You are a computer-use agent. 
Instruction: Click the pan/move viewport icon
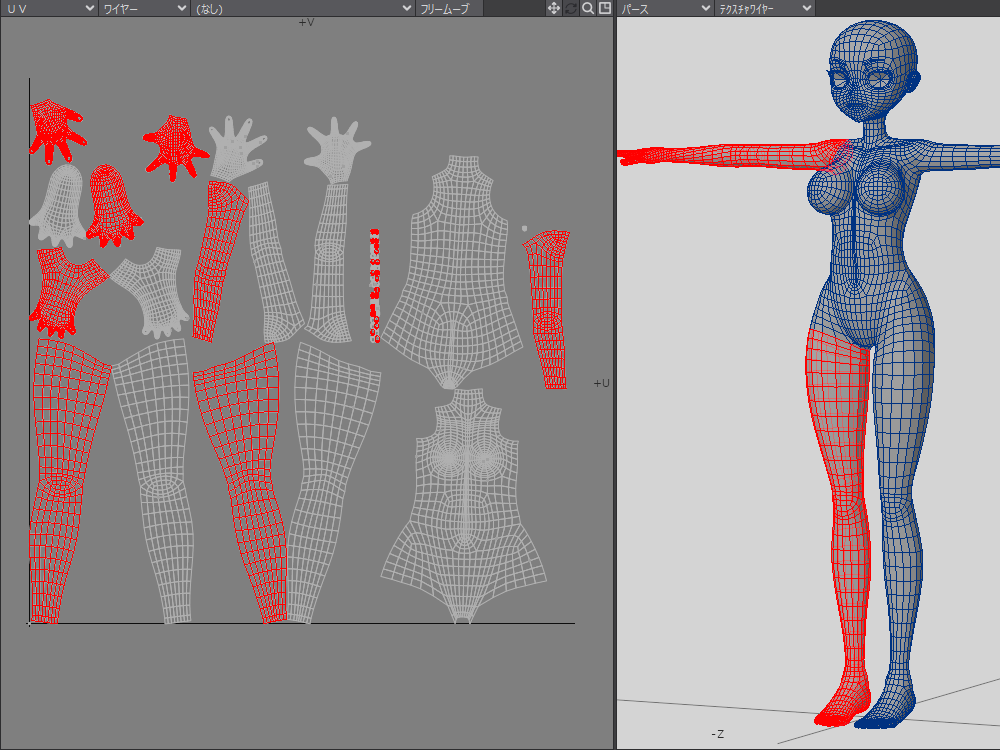[x=553, y=8]
